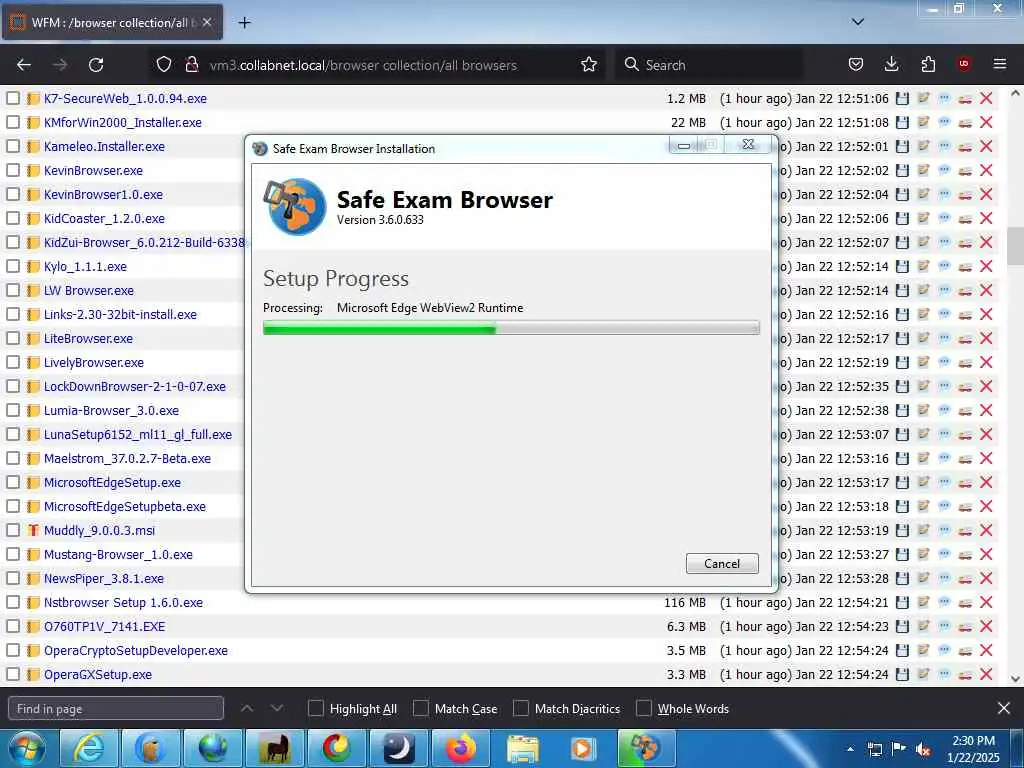Tick checkbox for LiteBrowser.exe

[13, 338]
